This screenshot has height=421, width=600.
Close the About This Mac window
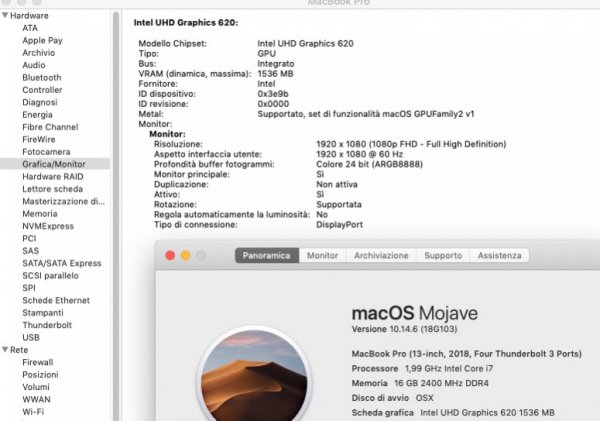point(170,255)
